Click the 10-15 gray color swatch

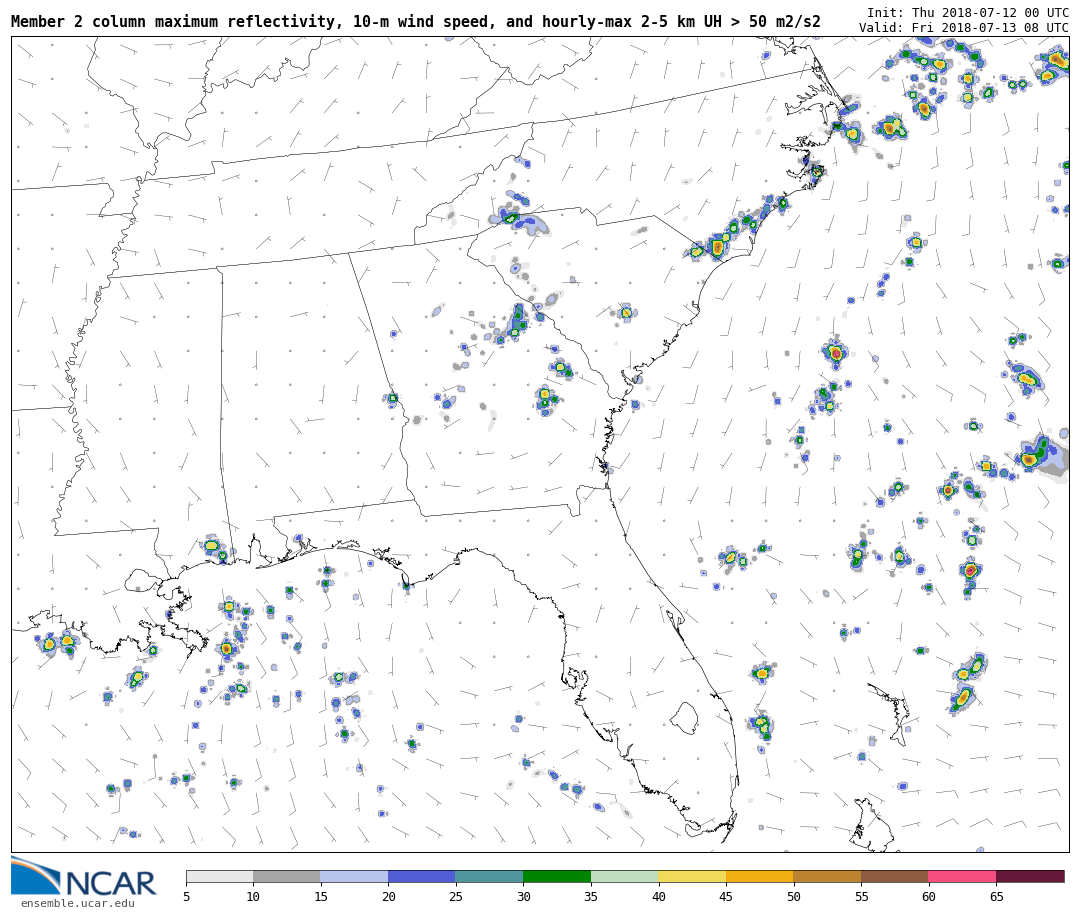coord(287,876)
